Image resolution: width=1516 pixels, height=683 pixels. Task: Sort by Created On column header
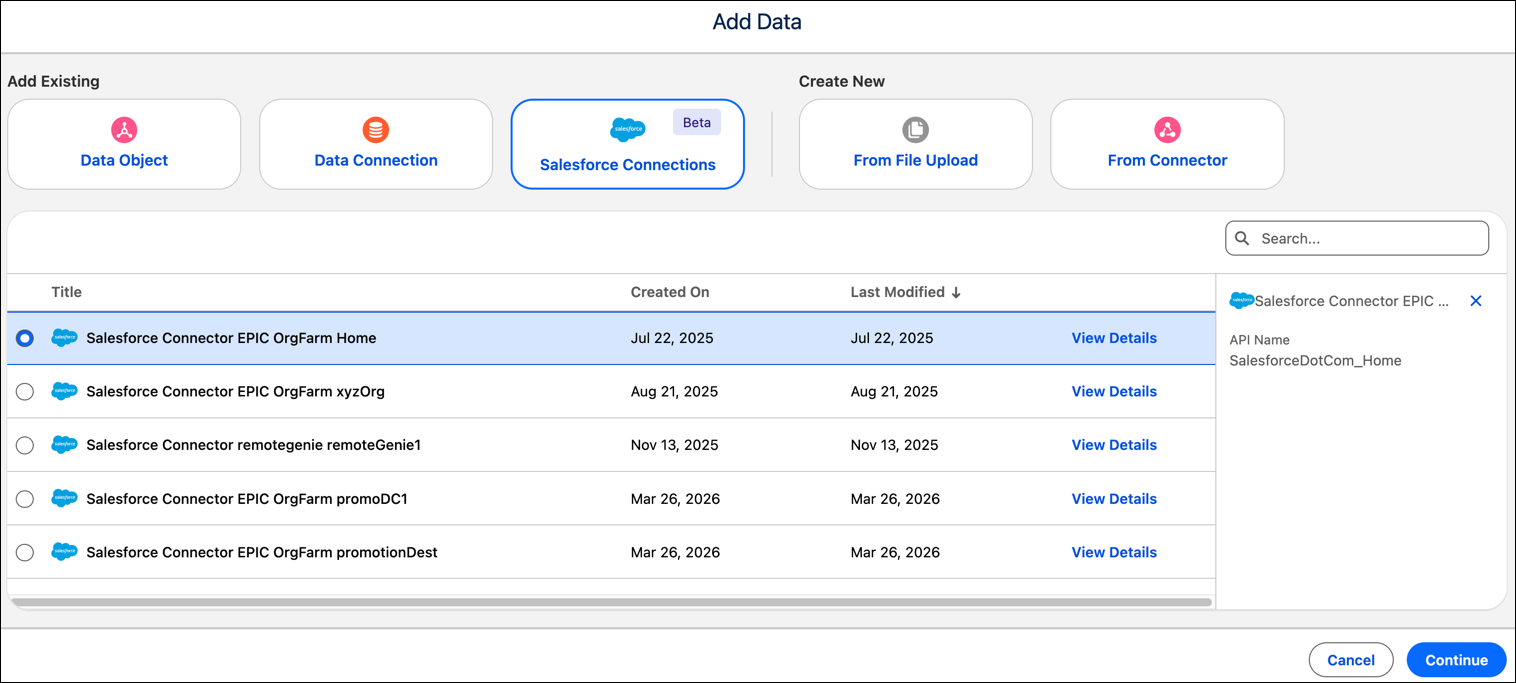(x=670, y=292)
